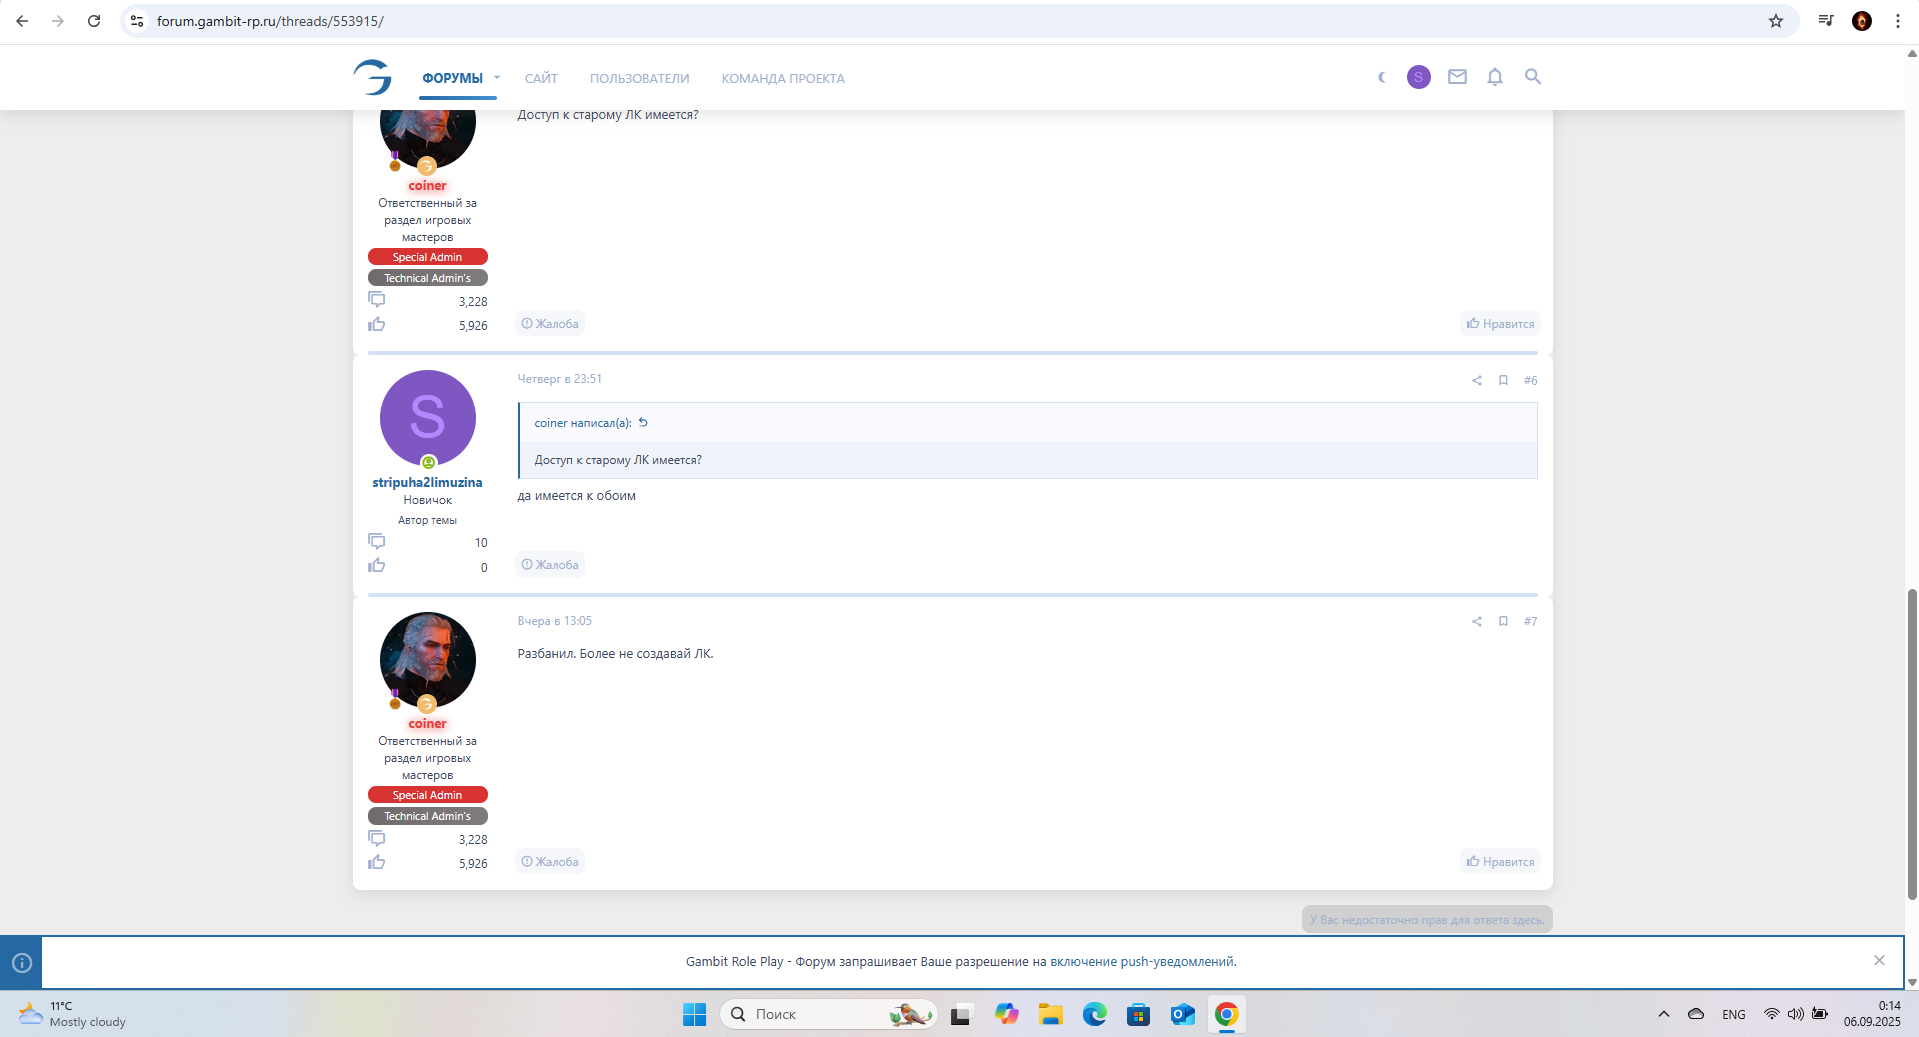This screenshot has width=1919, height=1037.
Task: Expand the ФОРУМЫ dropdown arrow
Action: (x=497, y=78)
